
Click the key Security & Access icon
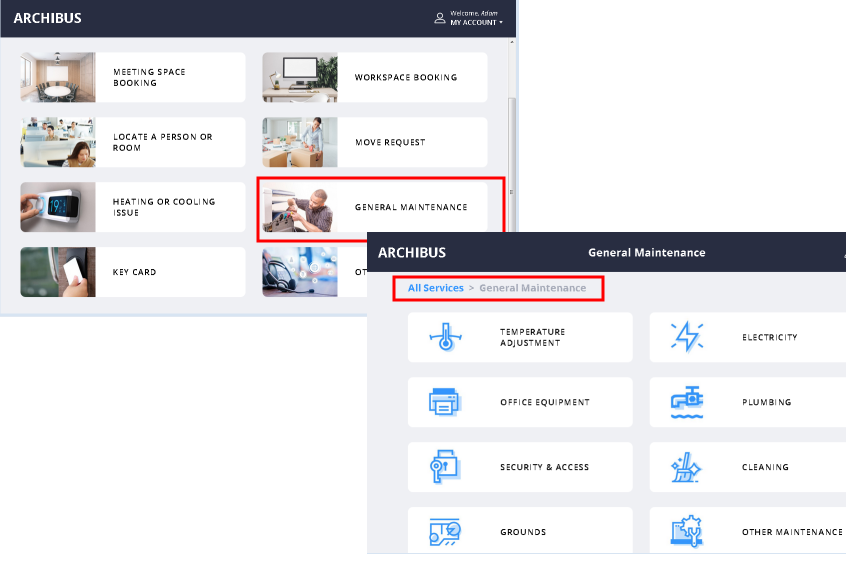(445, 466)
